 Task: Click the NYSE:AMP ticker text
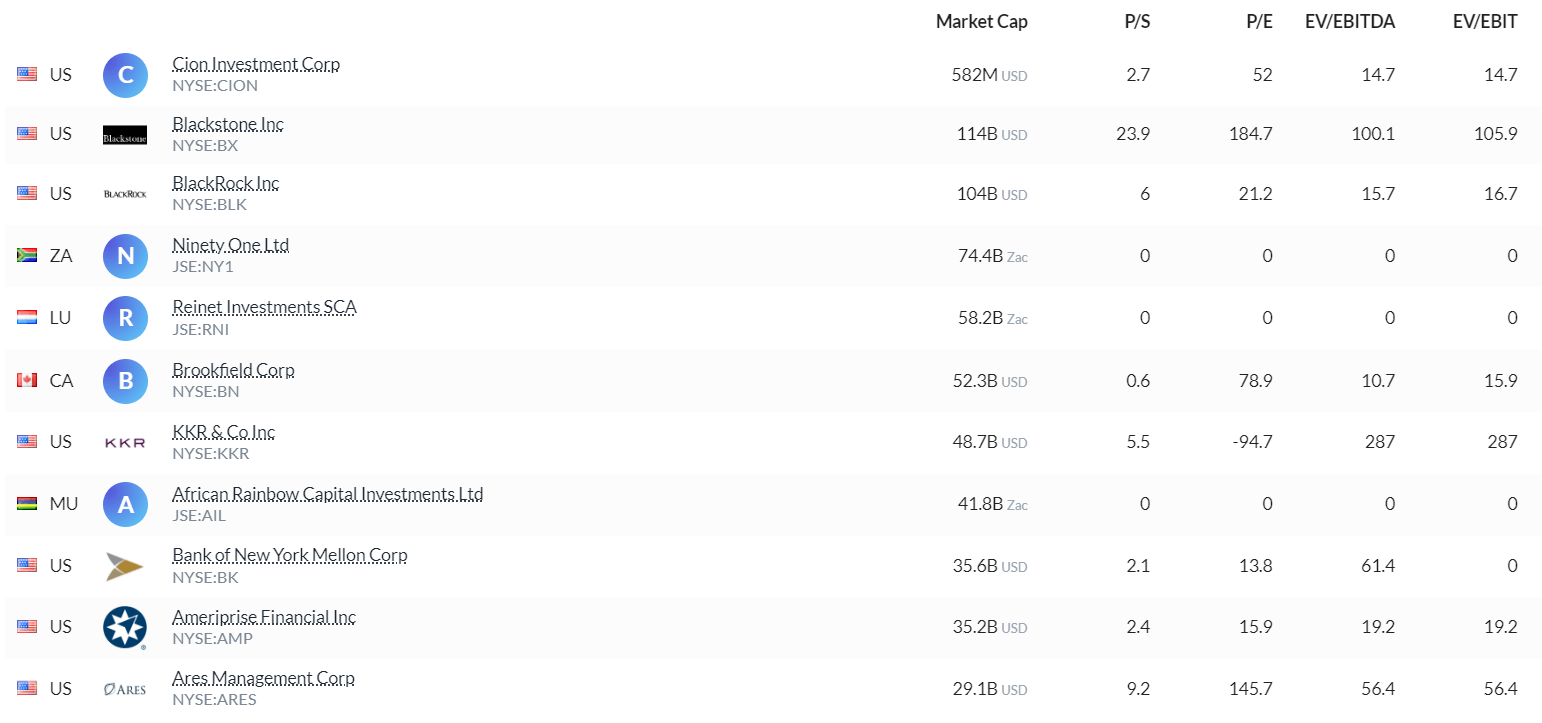[x=212, y=638]
